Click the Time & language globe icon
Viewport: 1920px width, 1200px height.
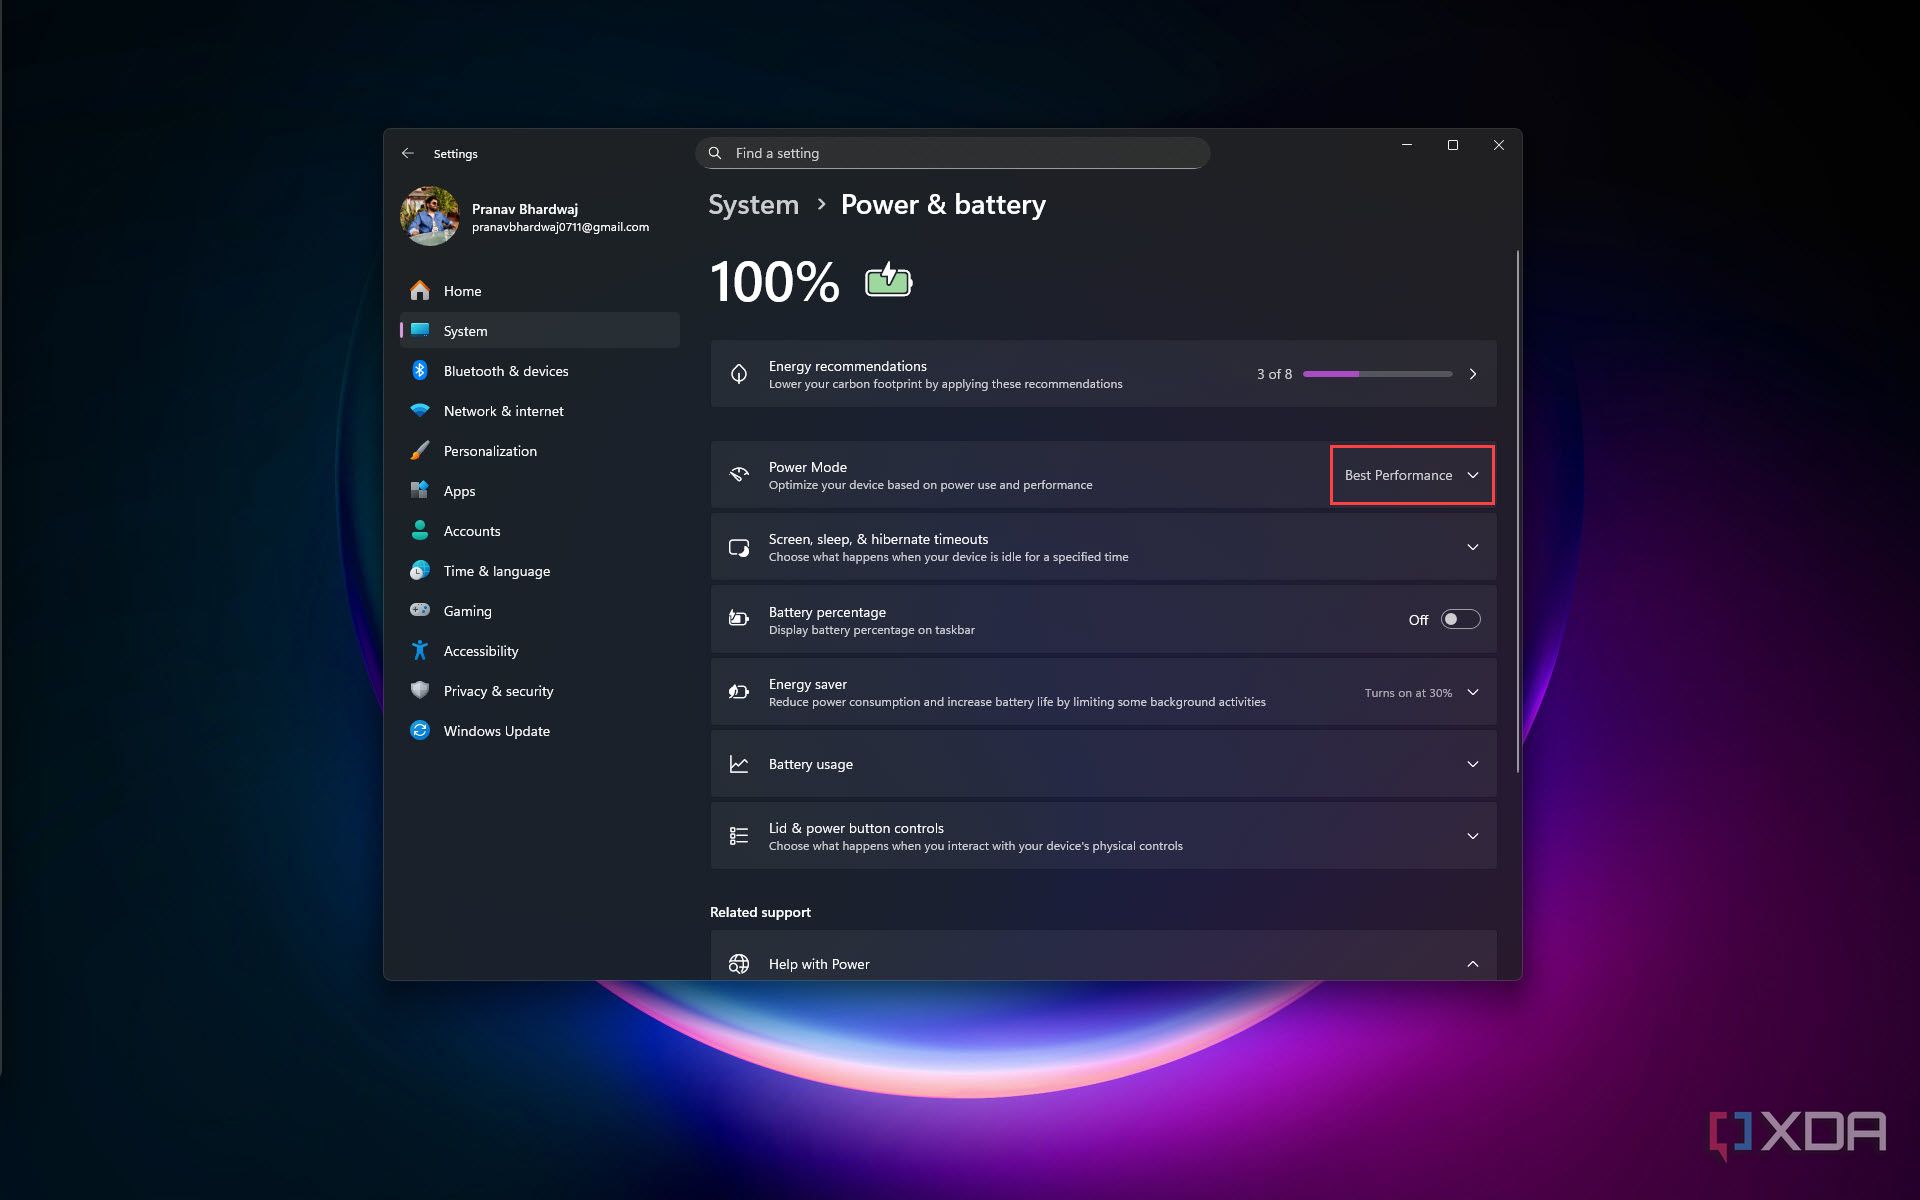click(420, 570)
